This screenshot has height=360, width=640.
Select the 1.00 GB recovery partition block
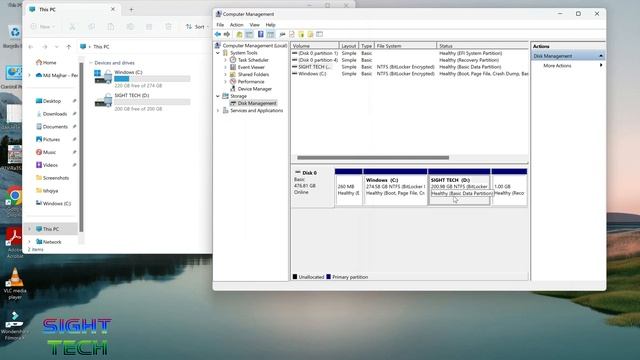click(509, 187)
